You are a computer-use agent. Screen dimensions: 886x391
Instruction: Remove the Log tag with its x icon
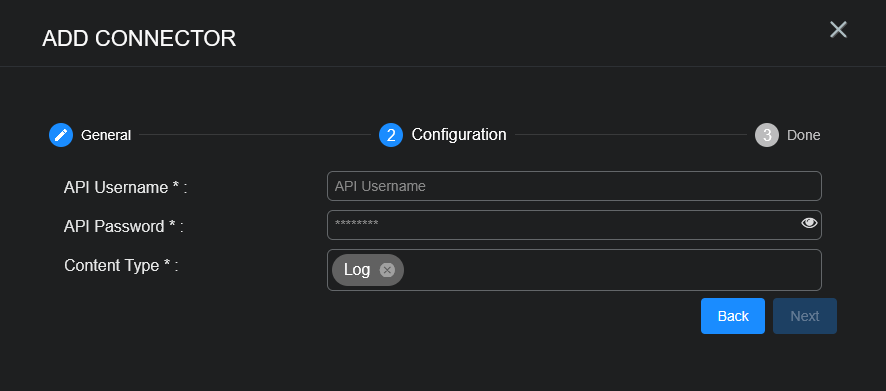387,270
